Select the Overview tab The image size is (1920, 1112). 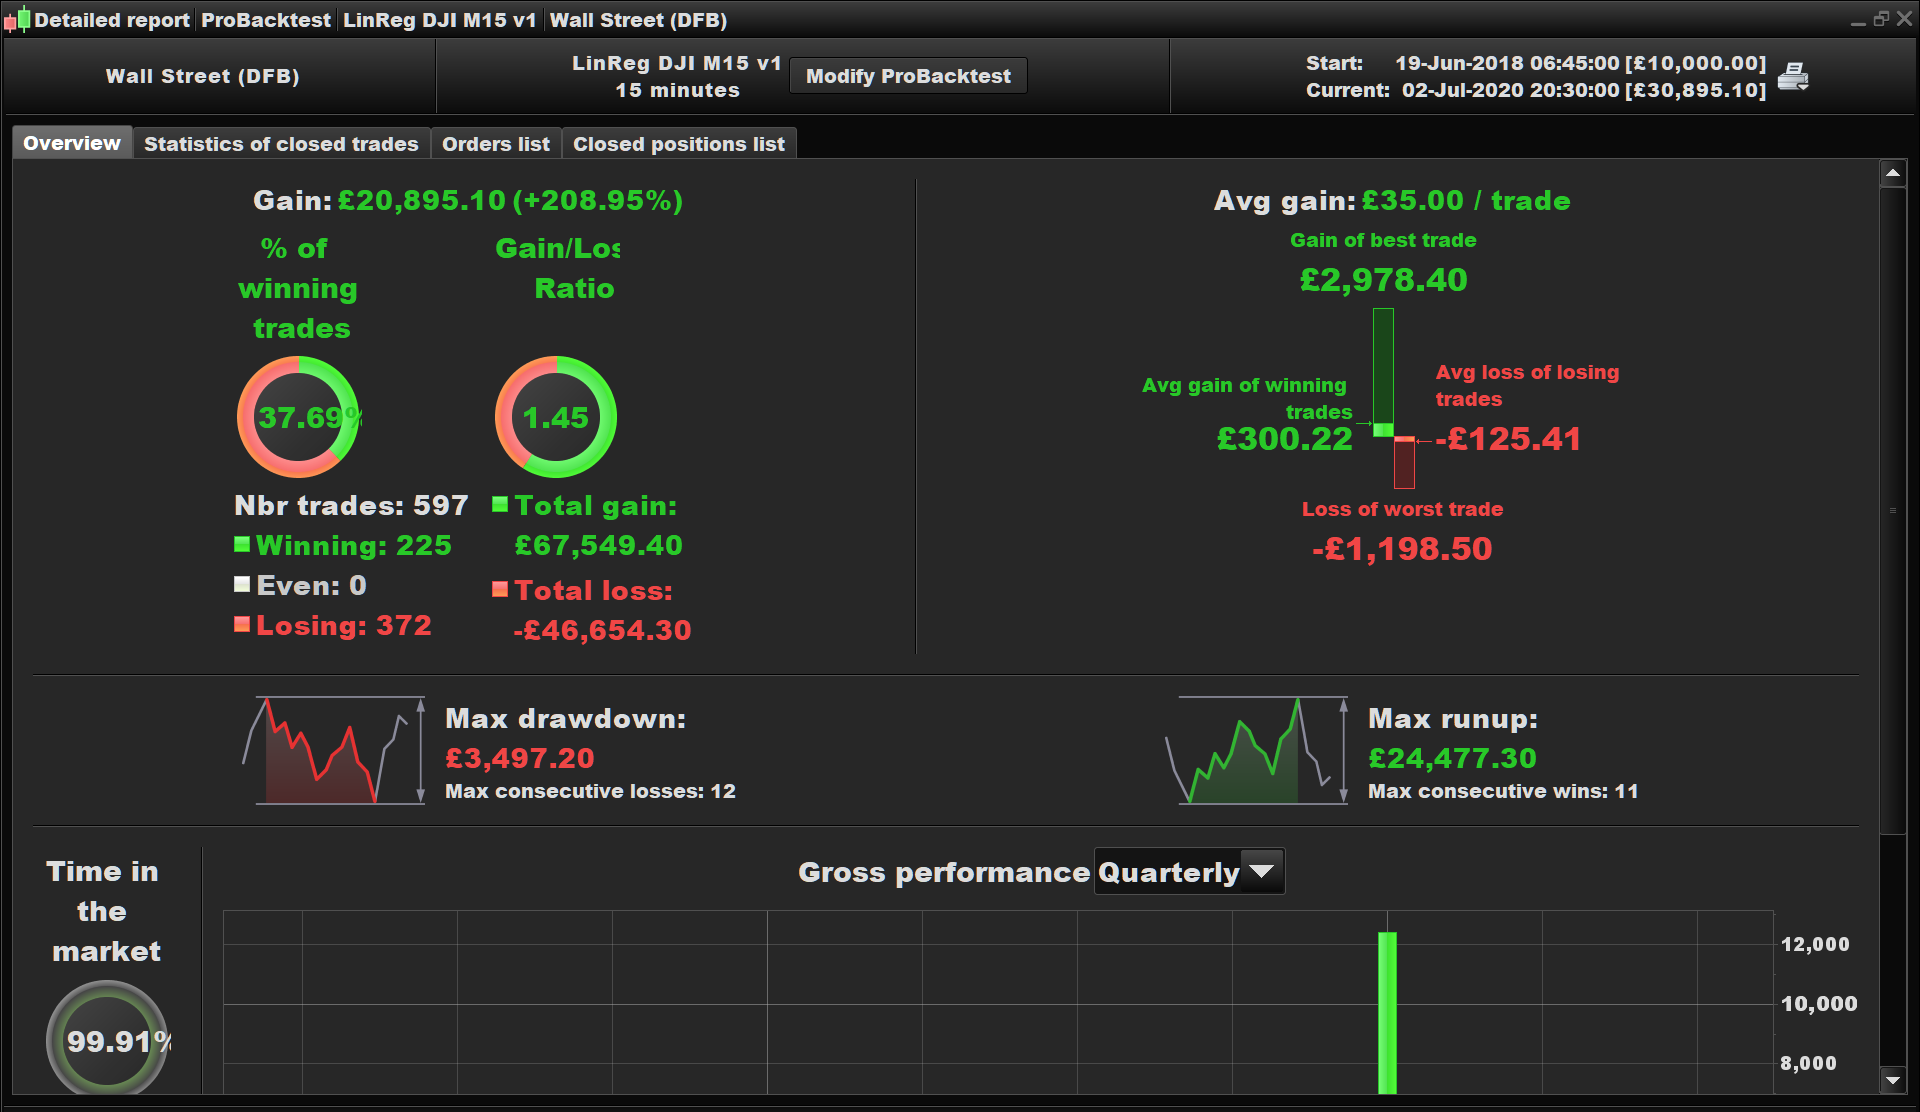click(72, 143)
